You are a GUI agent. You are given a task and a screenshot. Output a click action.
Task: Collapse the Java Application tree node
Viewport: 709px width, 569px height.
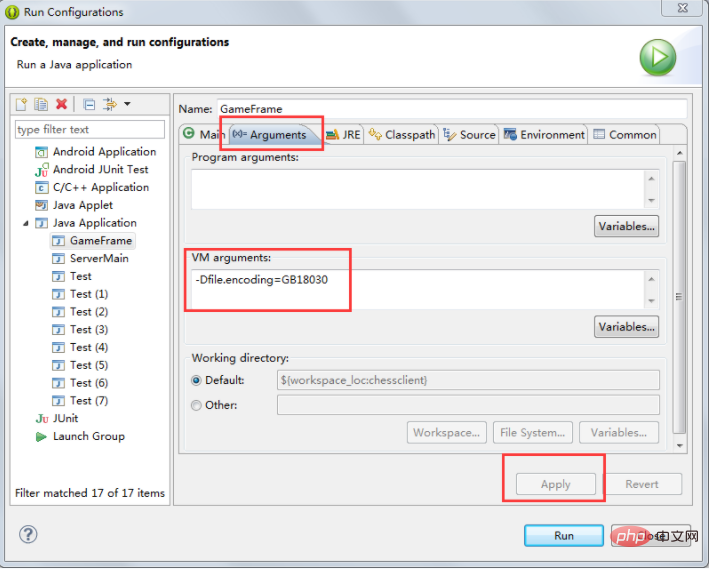(26, 223)
